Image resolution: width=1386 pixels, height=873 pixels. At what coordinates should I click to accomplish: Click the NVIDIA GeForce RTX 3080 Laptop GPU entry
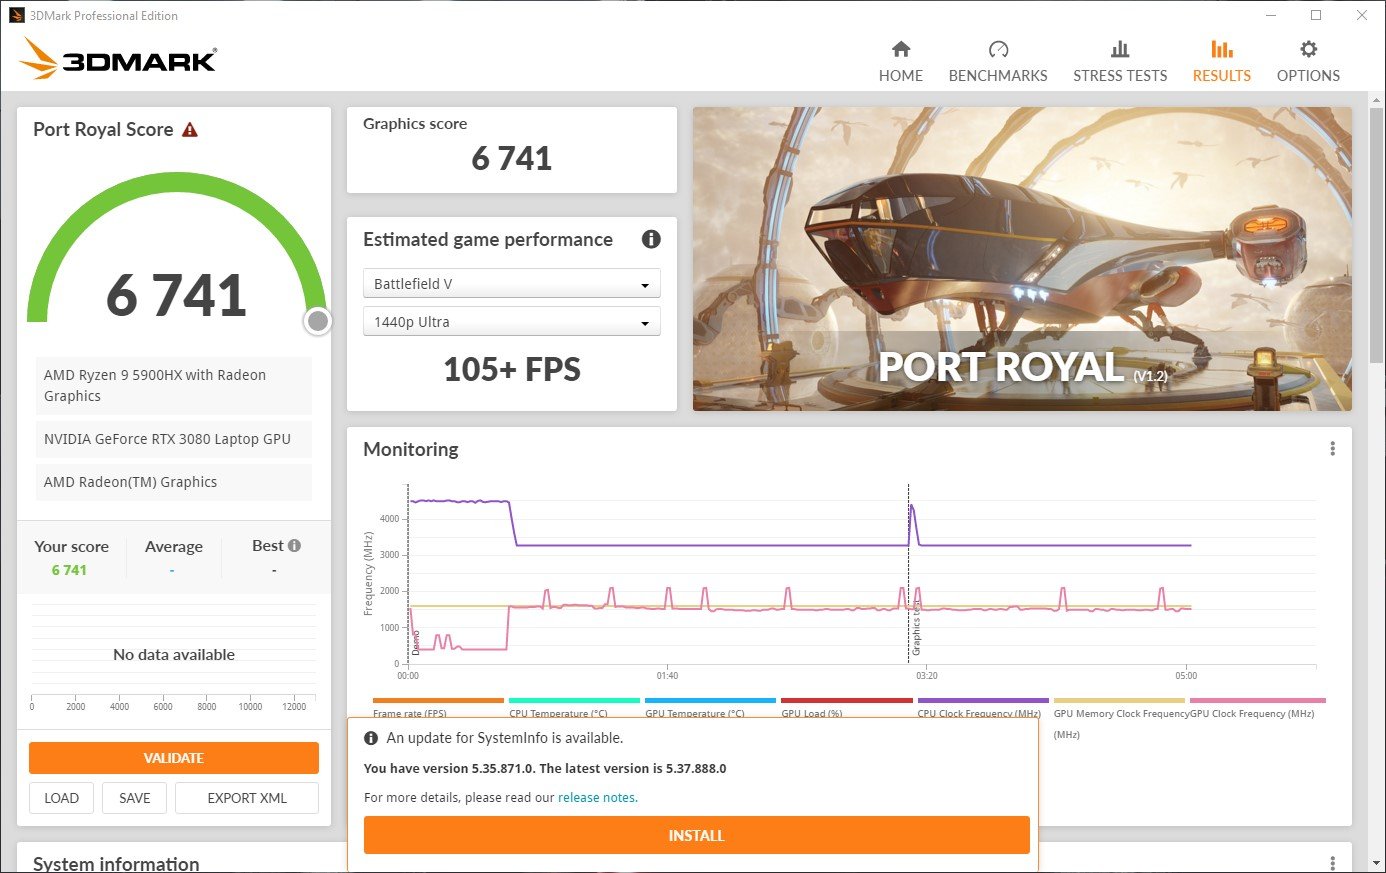click(x=174, y=439)
